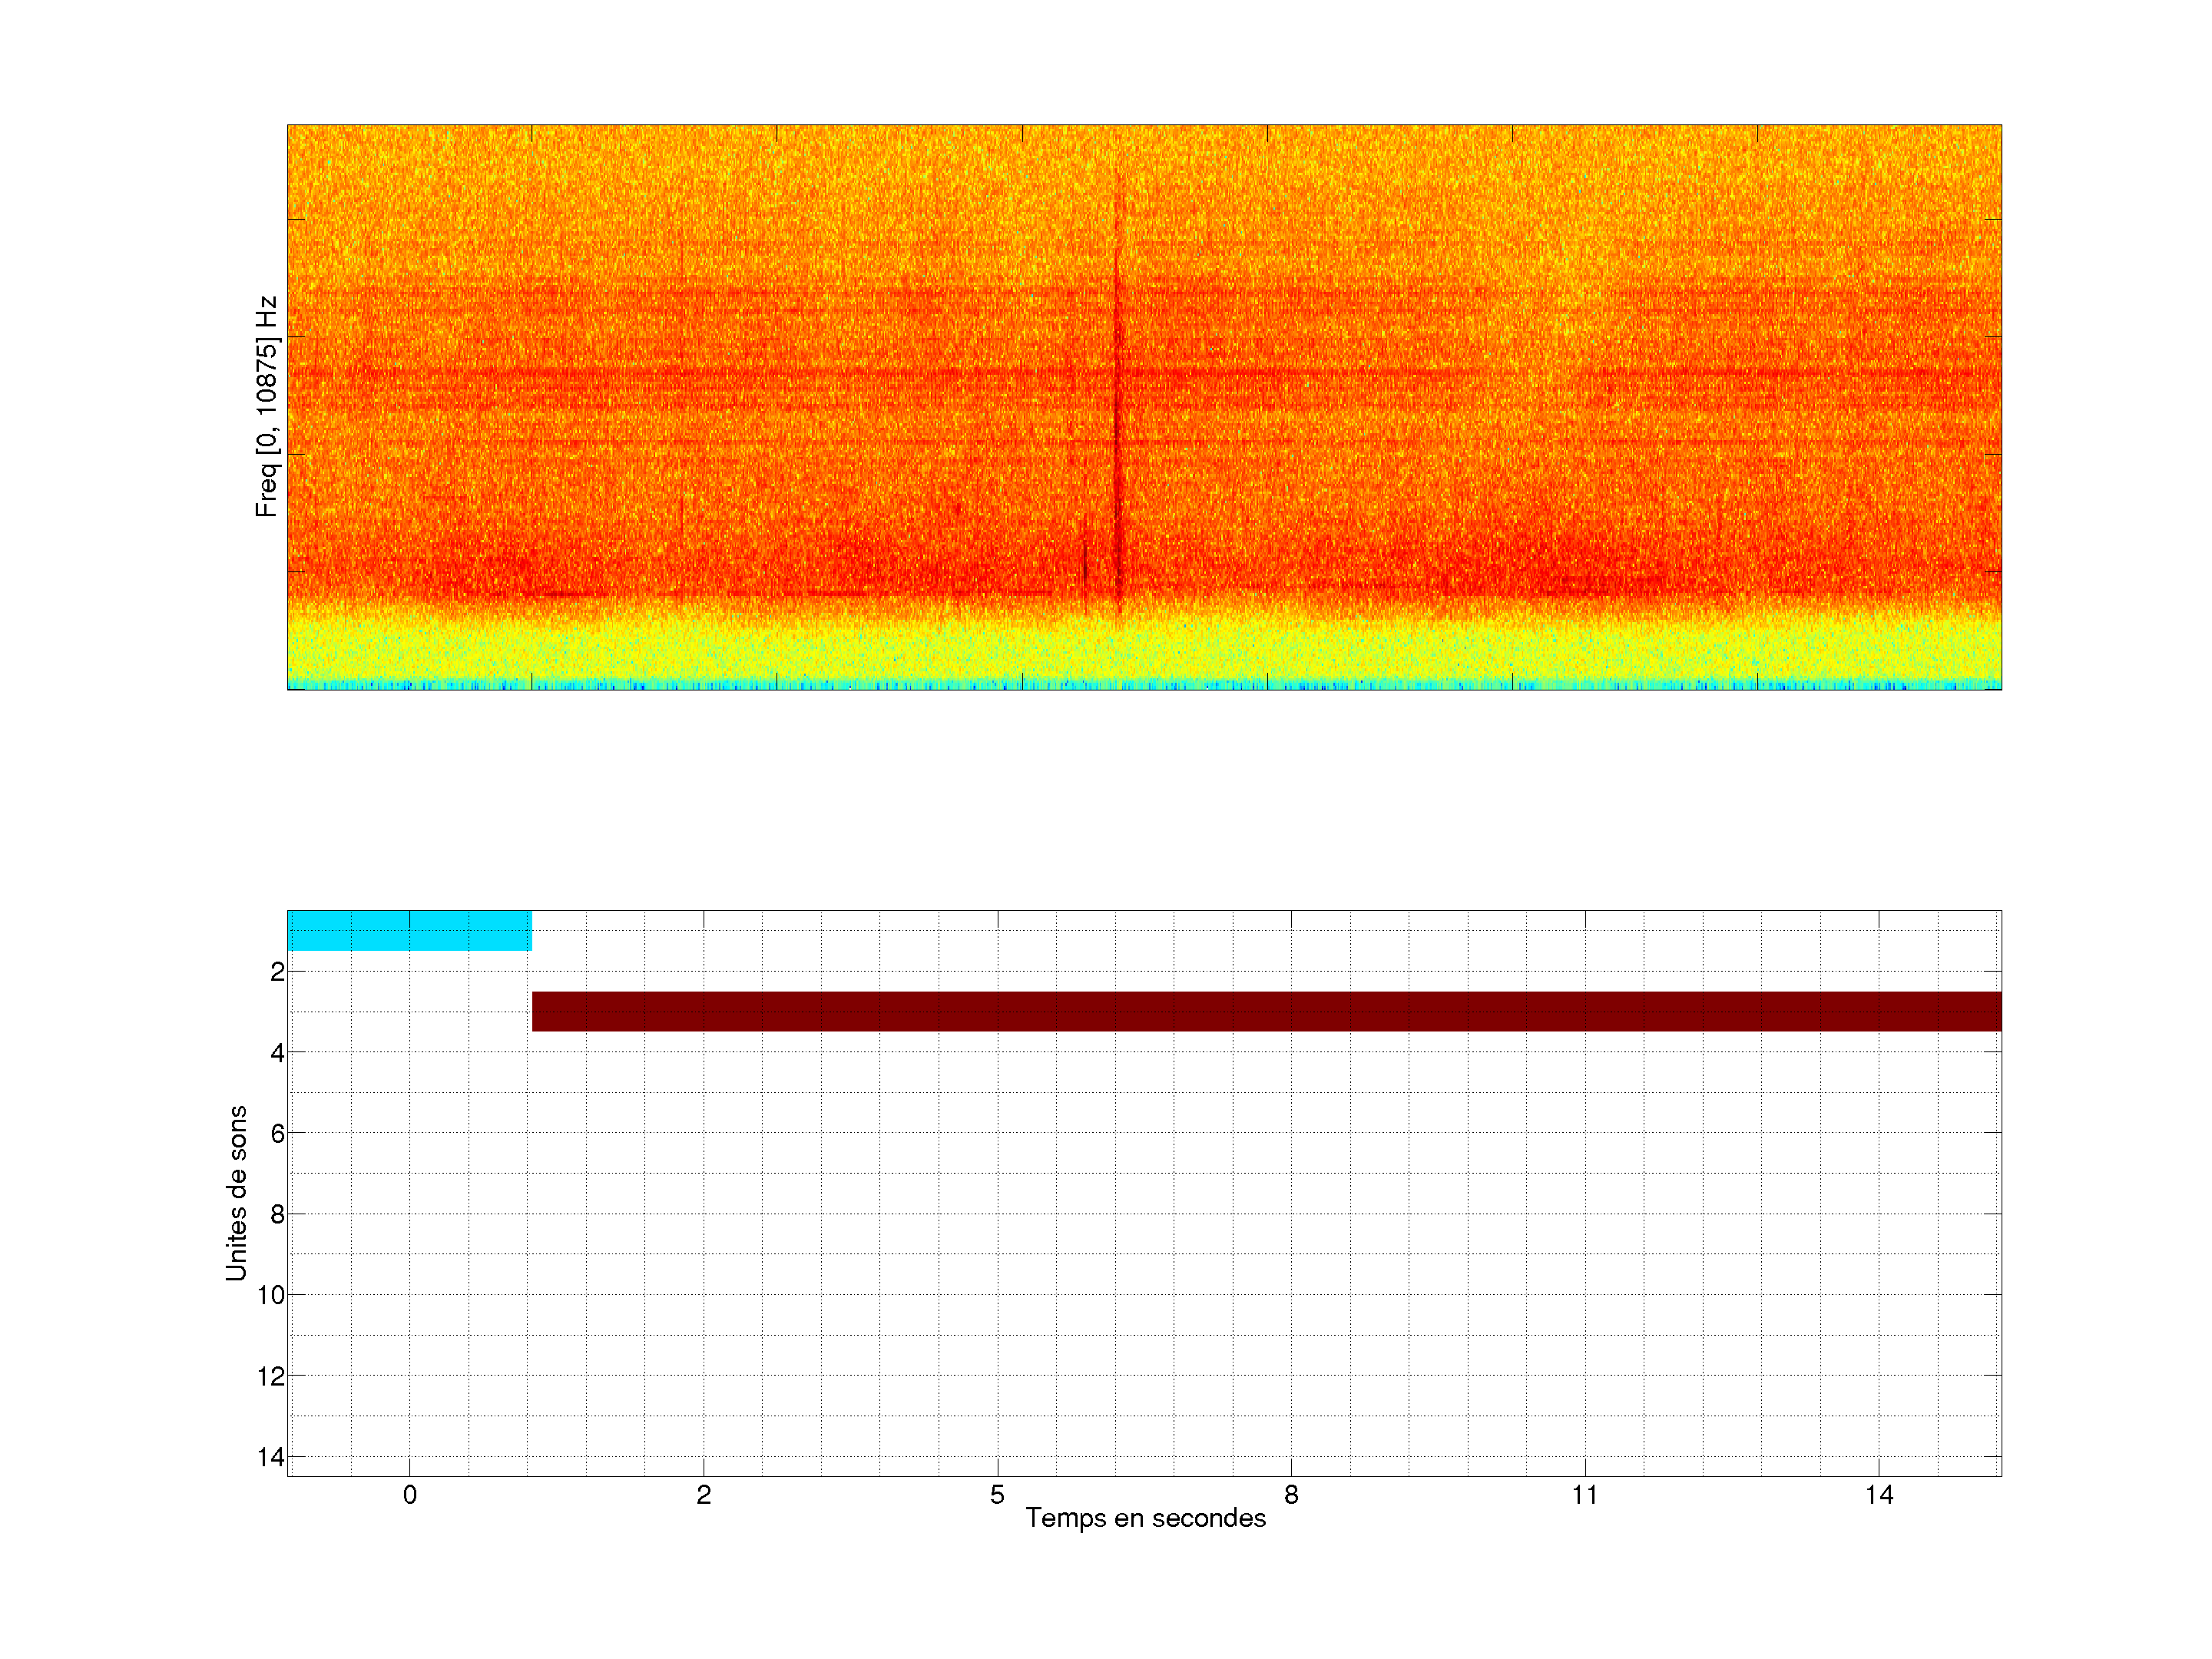Click the cyan sound unit bar
The image size is (2212, 1659).
(x=409, y=930)
